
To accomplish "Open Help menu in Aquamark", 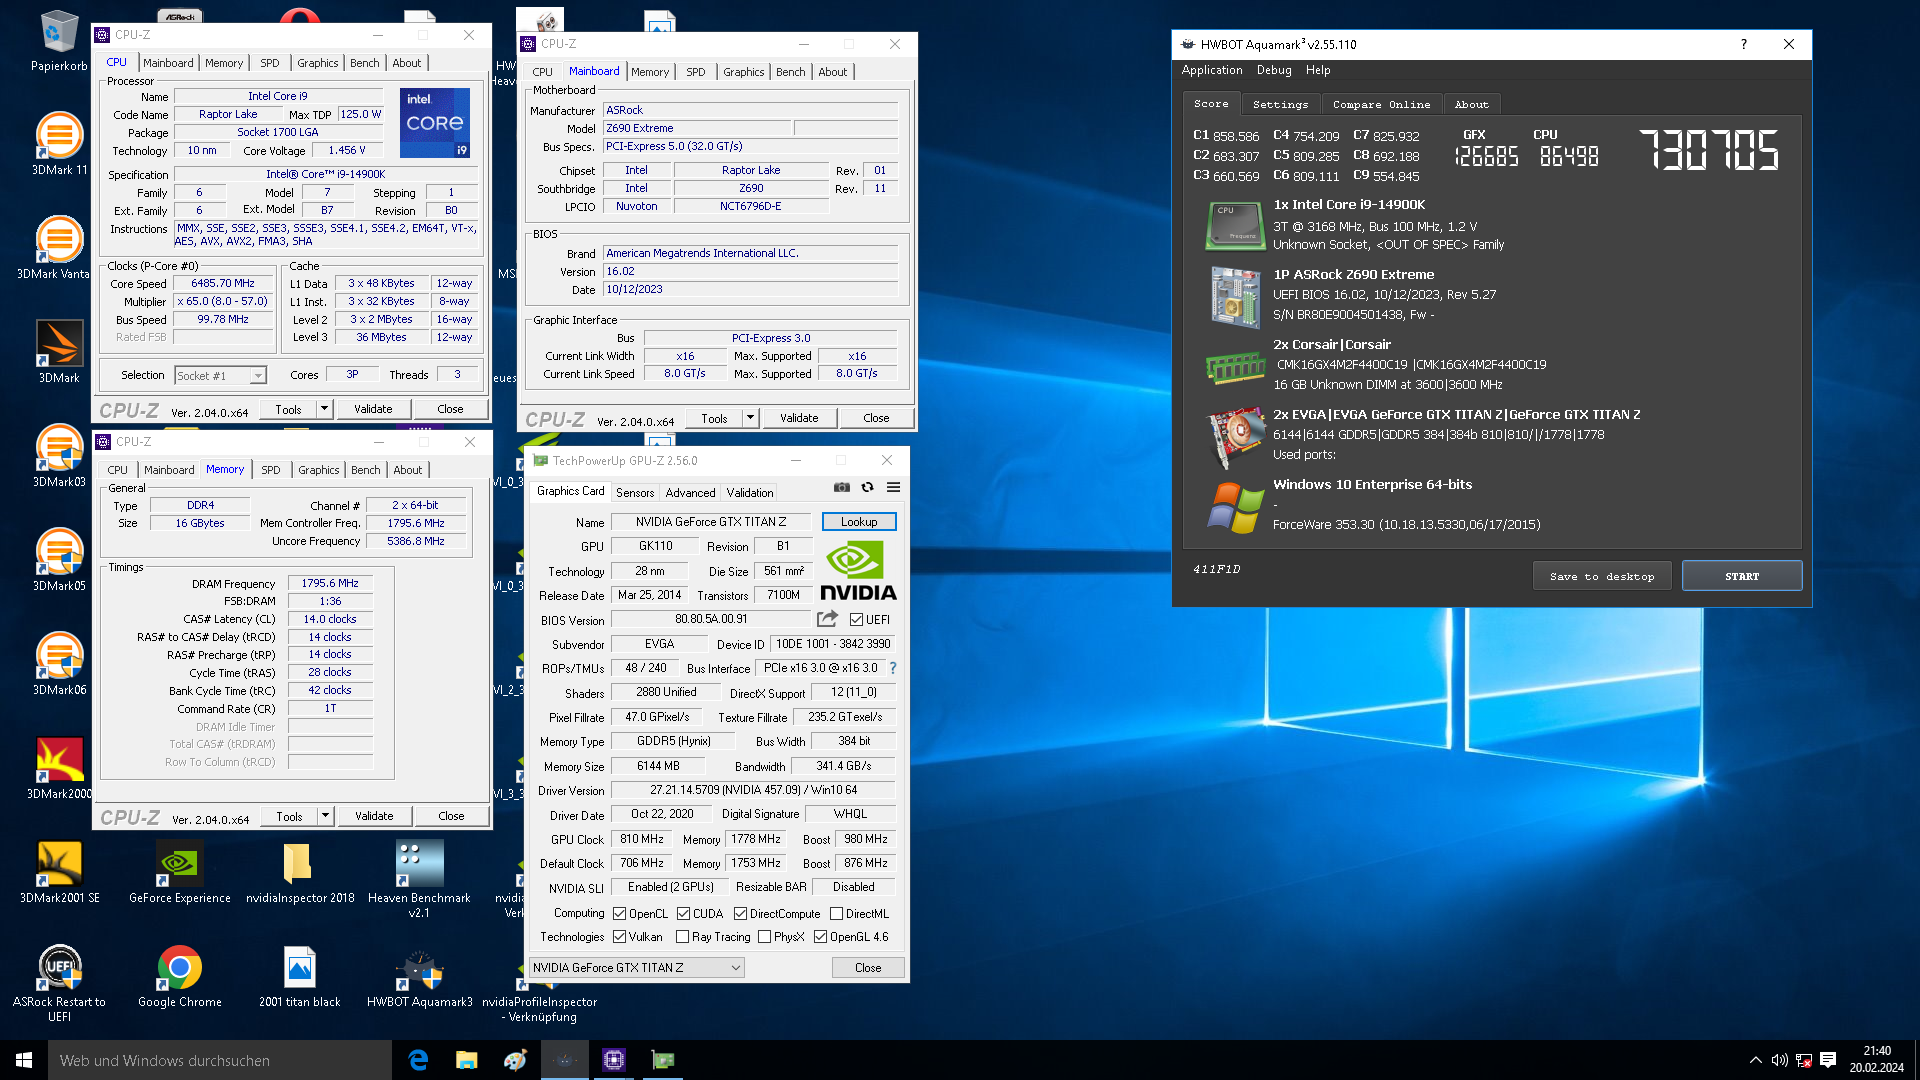I will pos(1318,70).
